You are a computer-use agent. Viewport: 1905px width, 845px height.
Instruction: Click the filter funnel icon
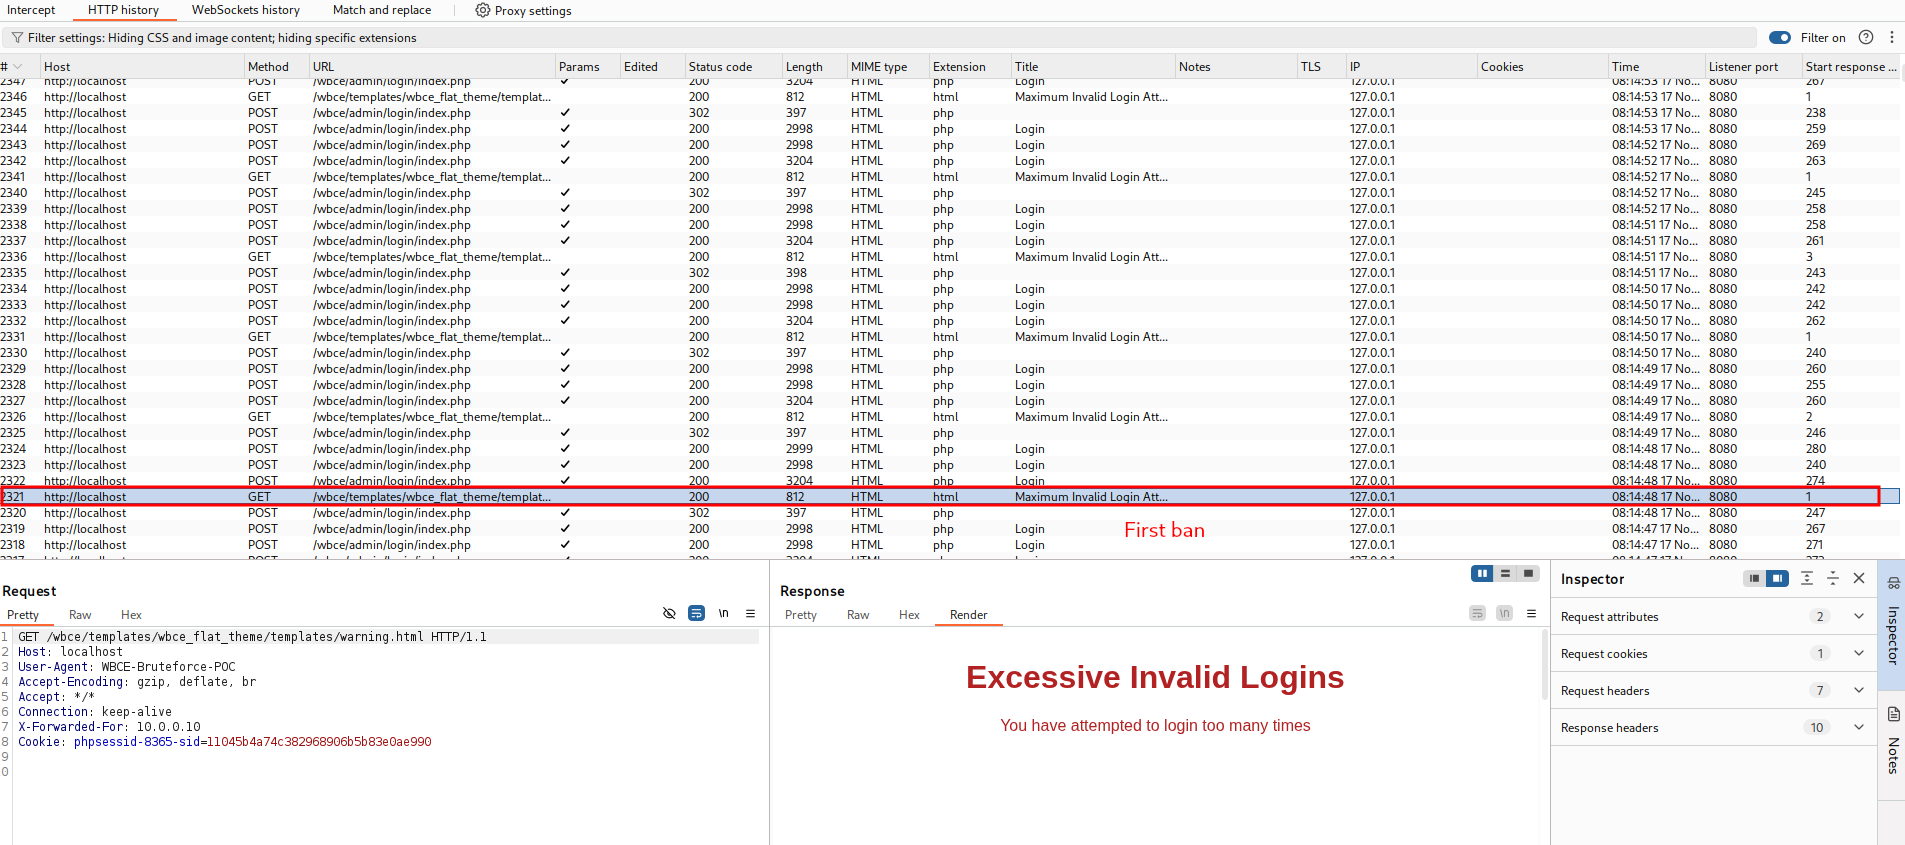click(17, 38)
